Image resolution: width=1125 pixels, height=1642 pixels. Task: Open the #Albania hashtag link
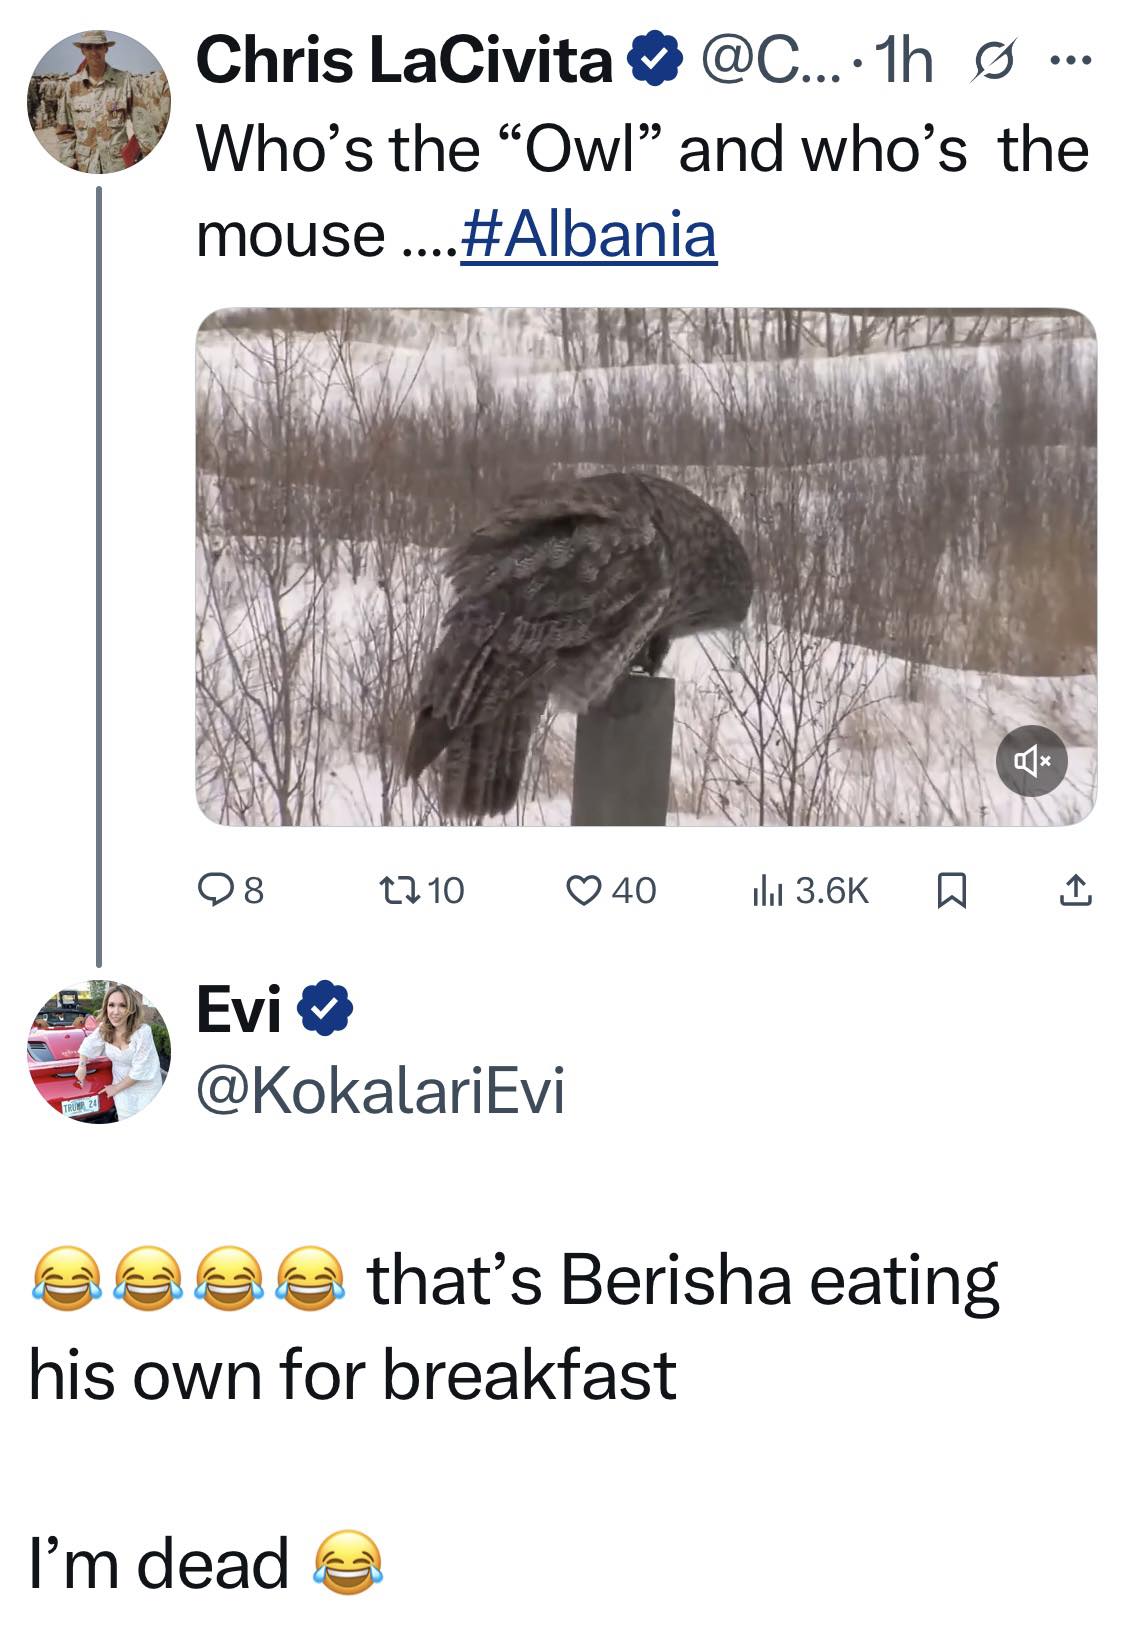coord(589,235)
